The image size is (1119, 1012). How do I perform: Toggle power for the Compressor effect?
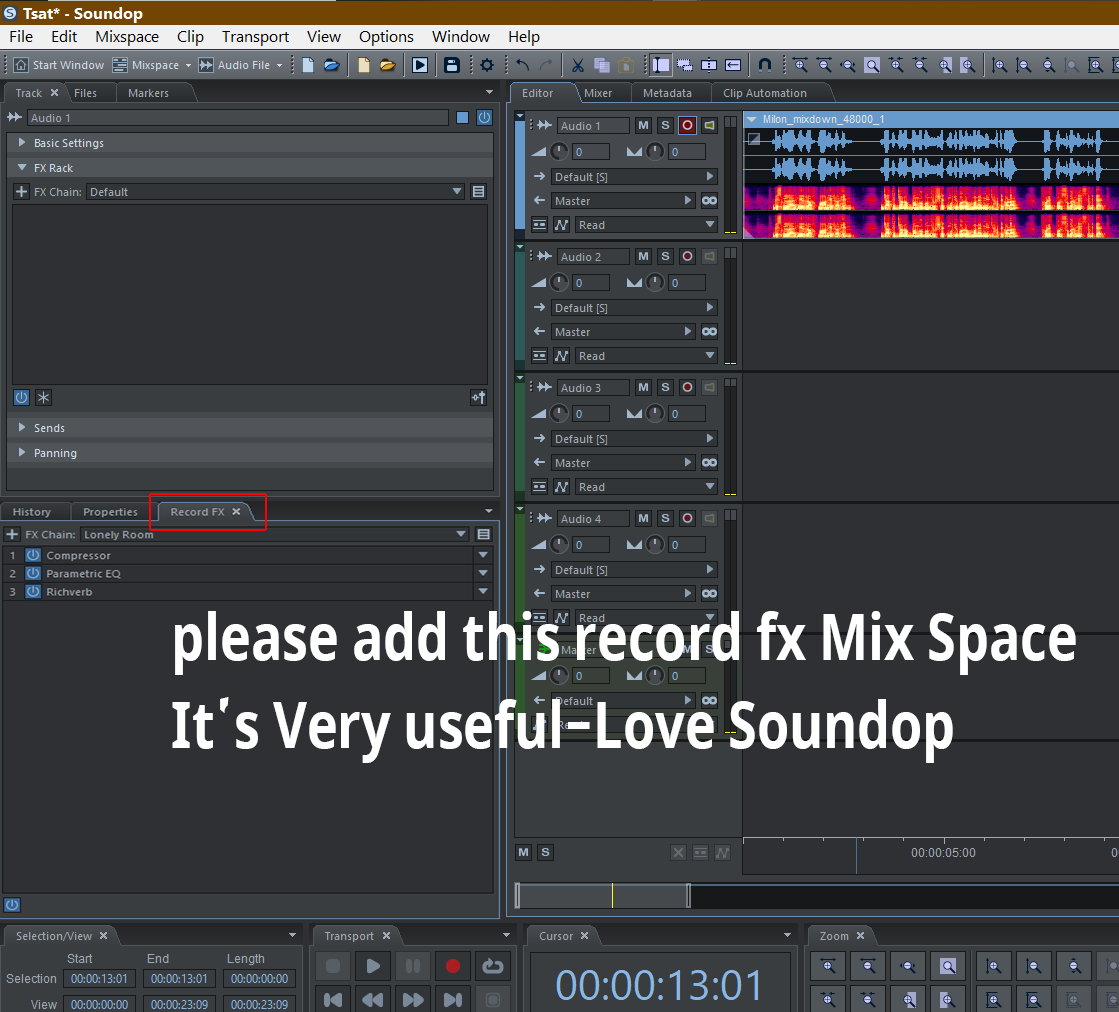tap(33, 555)
